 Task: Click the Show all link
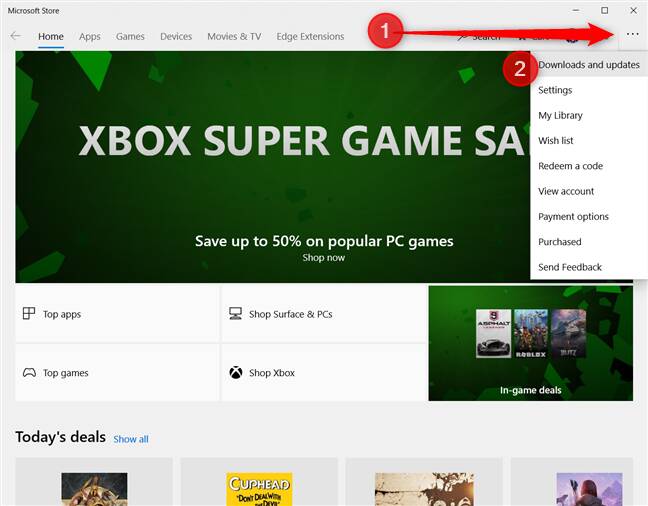tap(130, 439)
